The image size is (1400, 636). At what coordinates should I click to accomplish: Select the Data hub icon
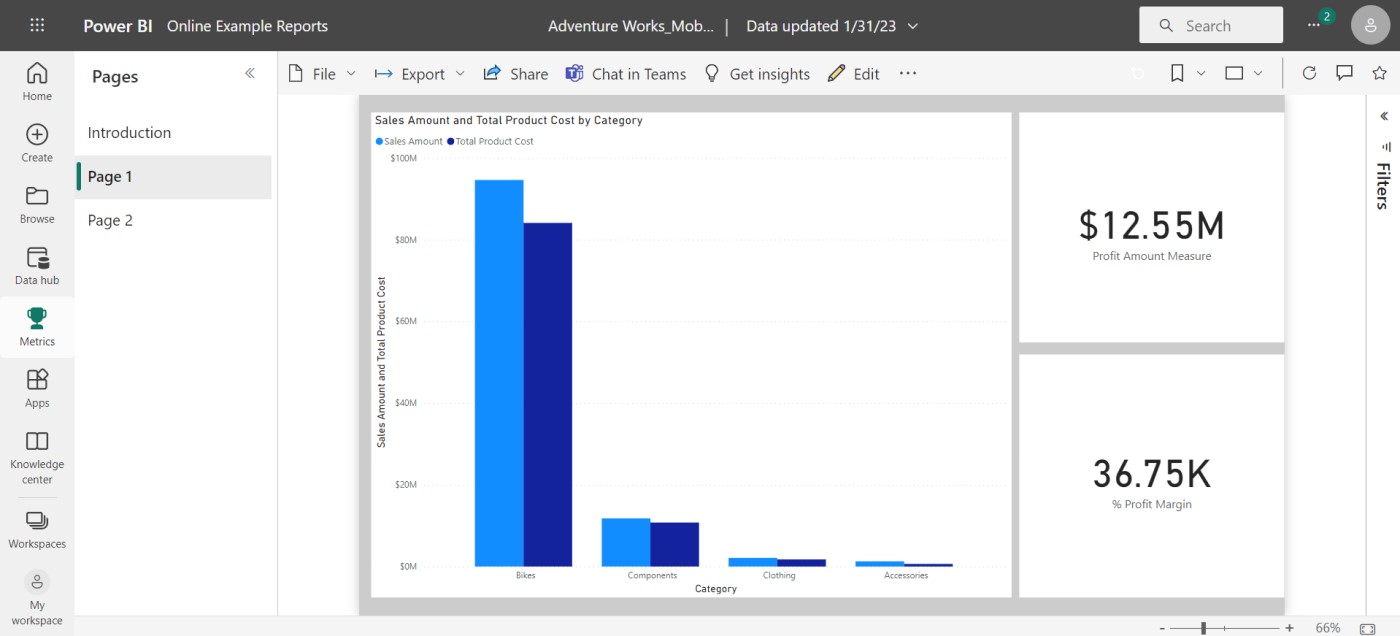pos(37,263)
